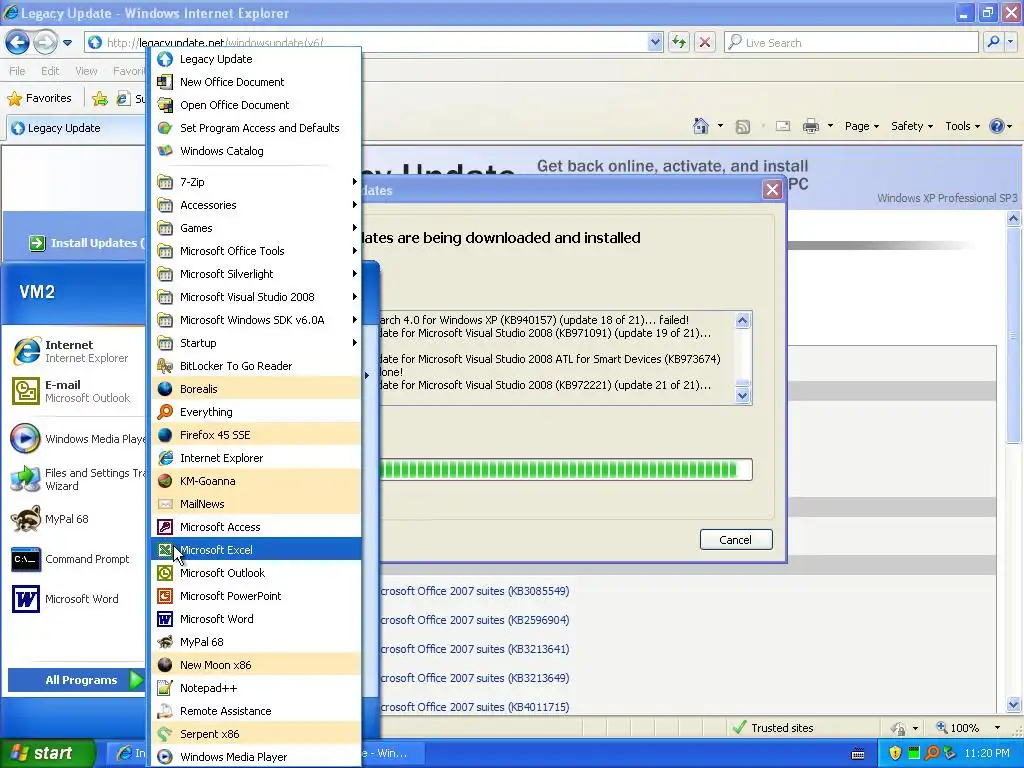Click the Serpent x86 icon
This screenshot has height=768, width=1024.
[x=165, y=734]
